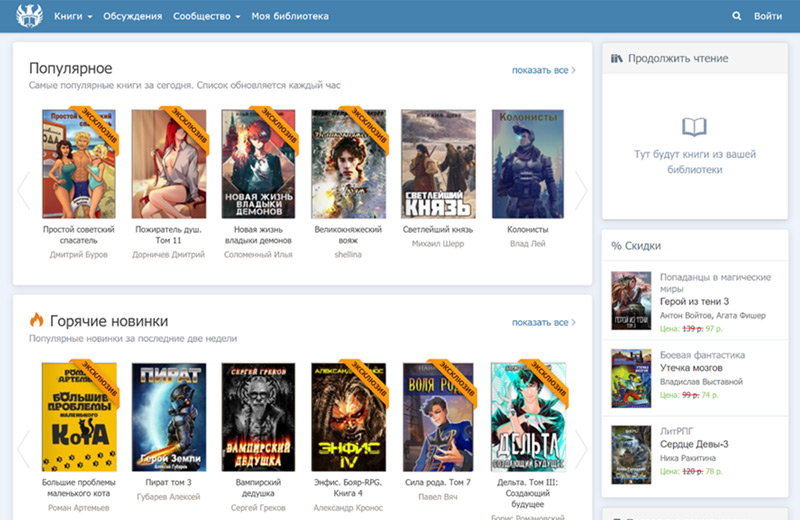Open the Герой из тени 3 discount thumbnail

pos(631,301)
